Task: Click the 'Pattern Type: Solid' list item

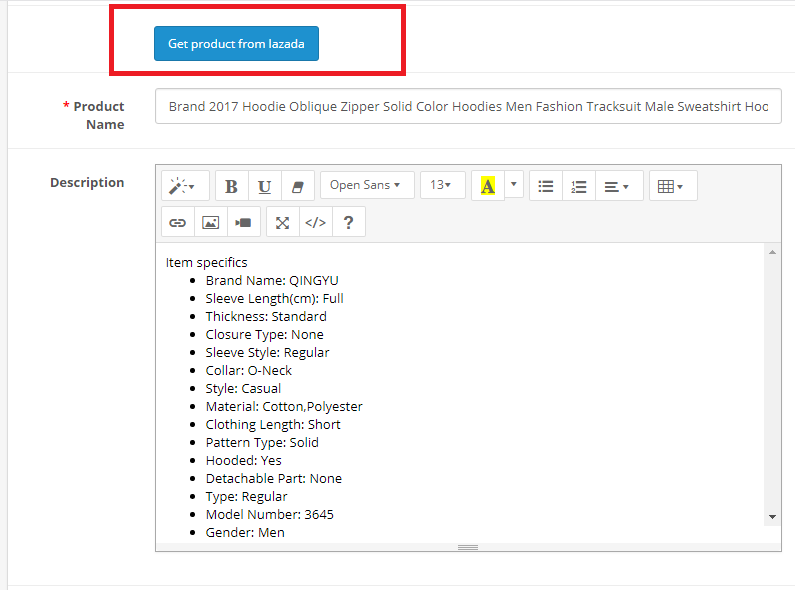Action: point(262,442)
